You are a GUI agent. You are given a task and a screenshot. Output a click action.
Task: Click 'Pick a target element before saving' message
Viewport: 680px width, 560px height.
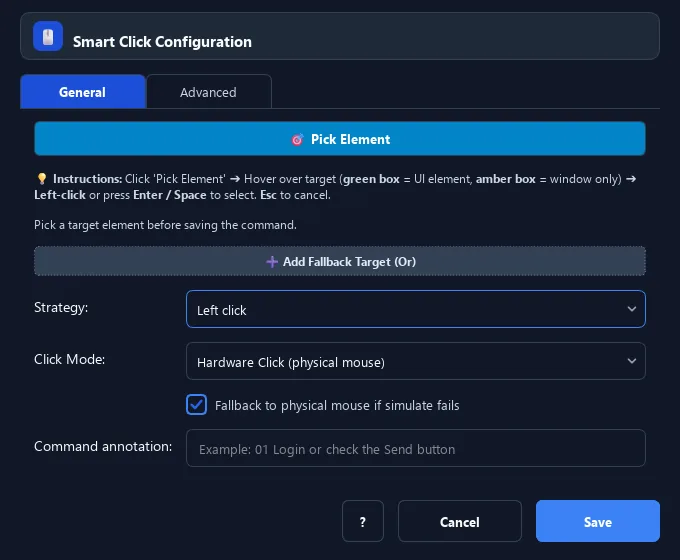165,225
